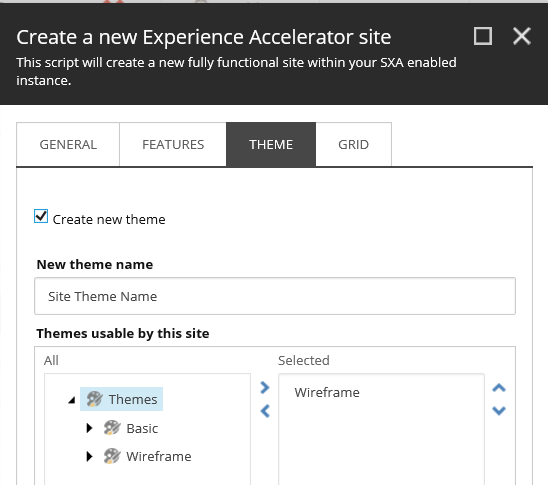The width and height of the screenshot is (548, 485).
Task: Open the Features tab
Action: pos(173,144)
